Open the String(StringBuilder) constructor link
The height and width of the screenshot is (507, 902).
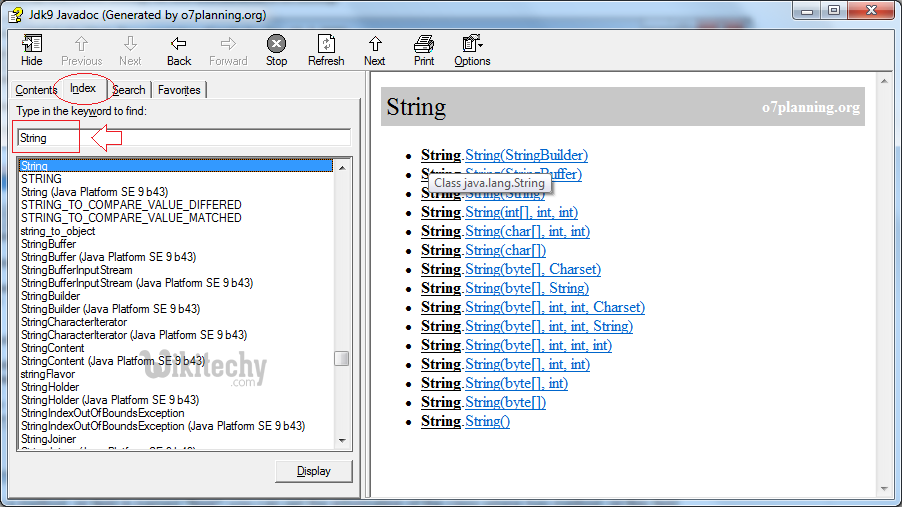coord(526,155)
